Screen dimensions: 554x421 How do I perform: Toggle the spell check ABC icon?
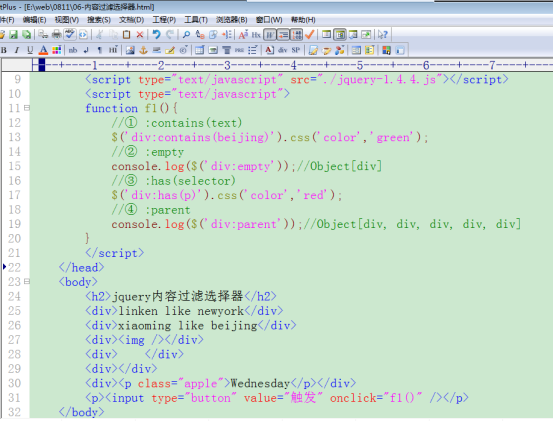point(70,34)
